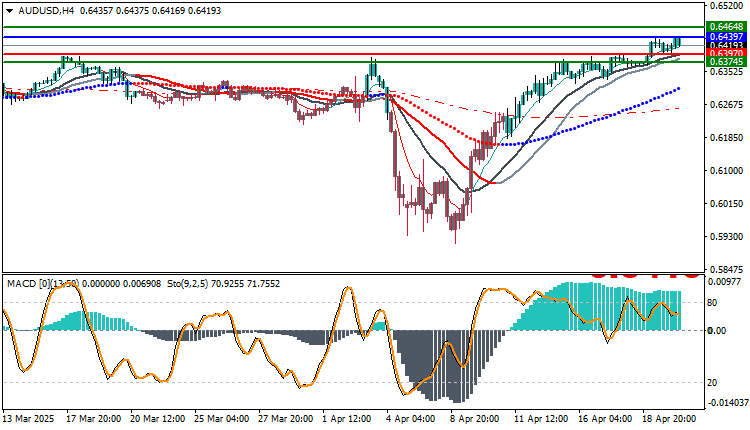Click the 8 Apr 20:00 time label
The width and height of the screenshot is (750, 430).
click(x=475, y=419)
